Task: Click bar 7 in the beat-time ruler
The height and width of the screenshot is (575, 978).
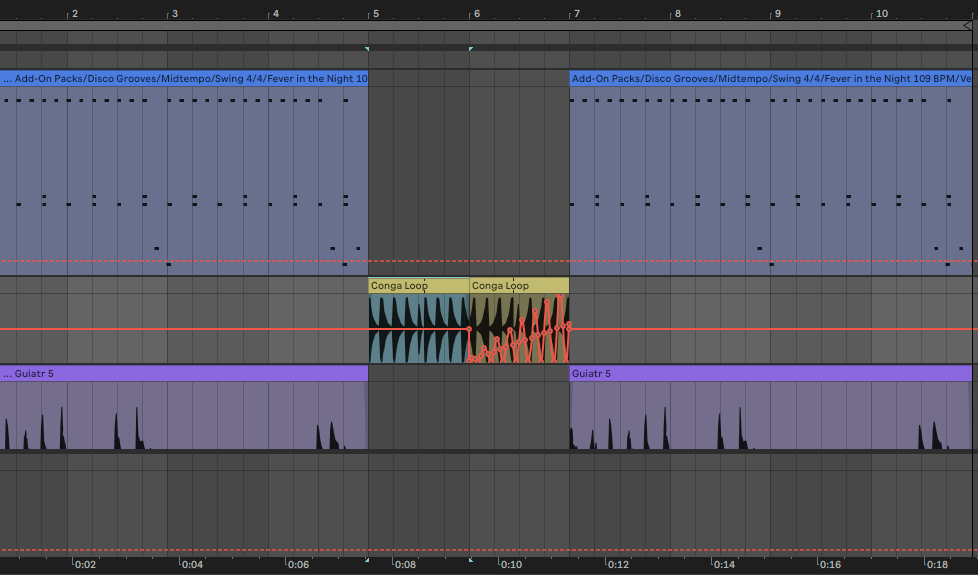Action: pyautogui.click(x=575, y=13)
